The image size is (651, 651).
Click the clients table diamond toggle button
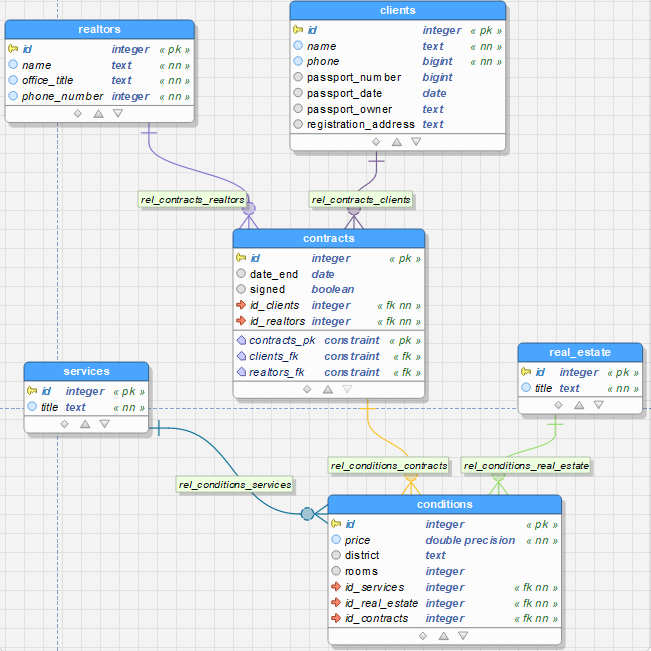click(x=376, y=142)
